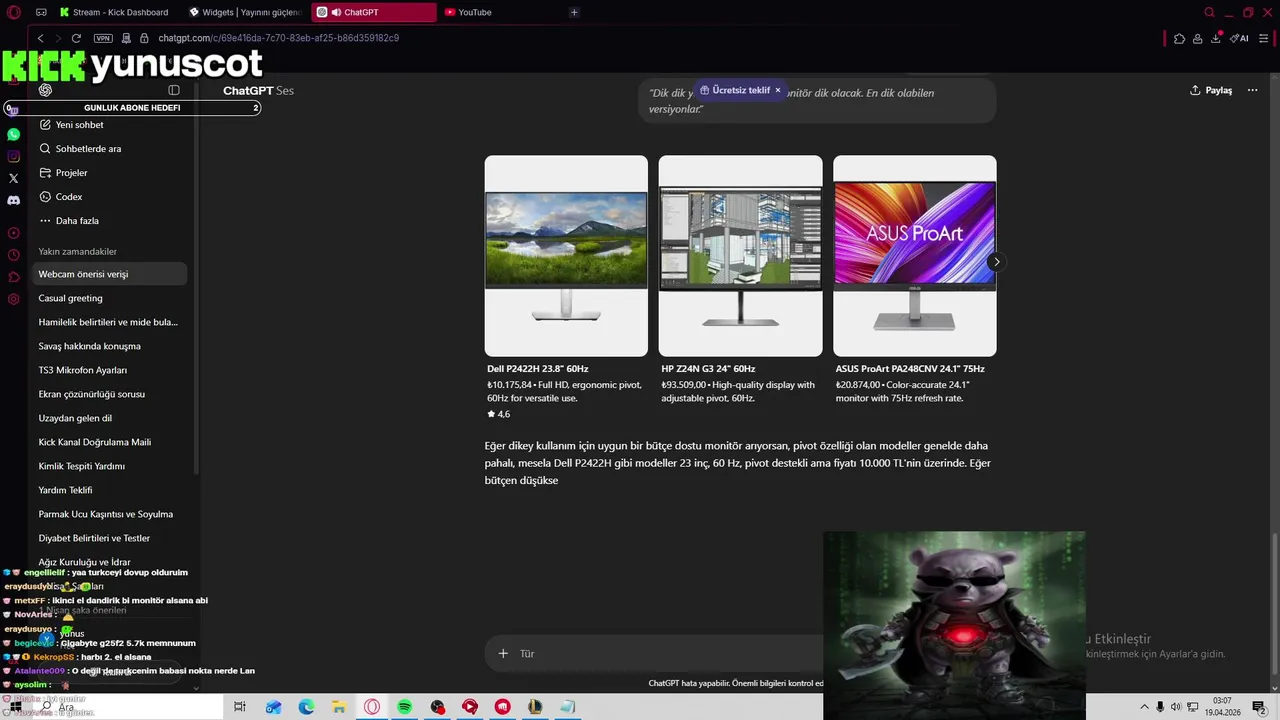Open Dell P2422H monitor product image

click(566, 256)
